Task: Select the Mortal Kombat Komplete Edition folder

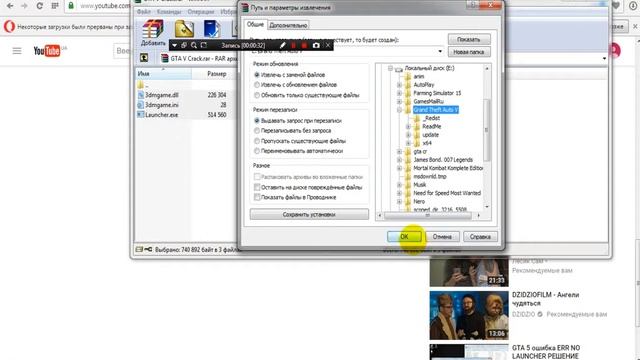Action: (448, 168)
